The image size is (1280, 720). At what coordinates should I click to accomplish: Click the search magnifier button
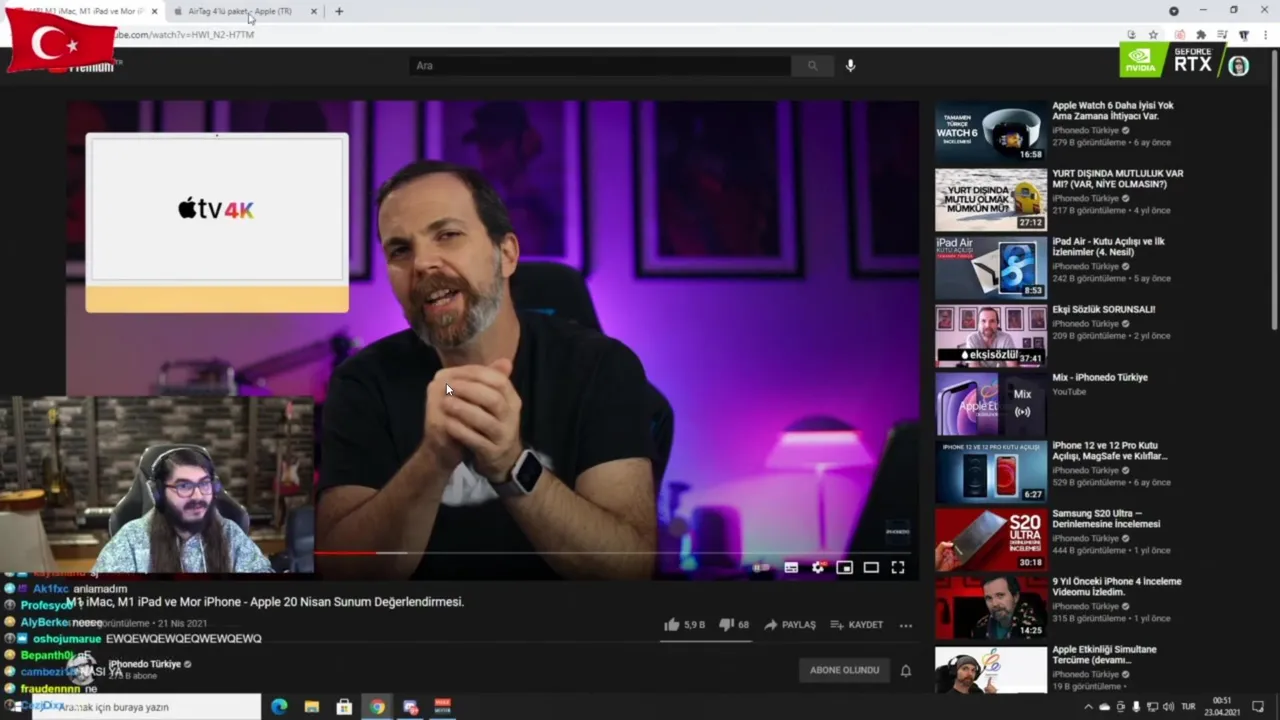tap(813, 66)
